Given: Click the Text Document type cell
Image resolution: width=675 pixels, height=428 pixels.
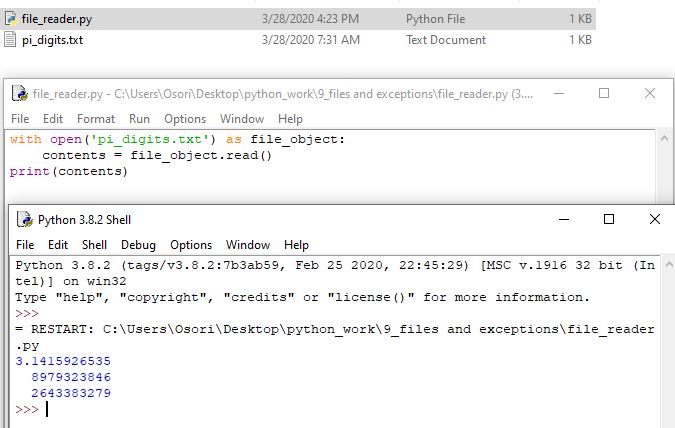Looking at the screenshot, I should 446,40.
